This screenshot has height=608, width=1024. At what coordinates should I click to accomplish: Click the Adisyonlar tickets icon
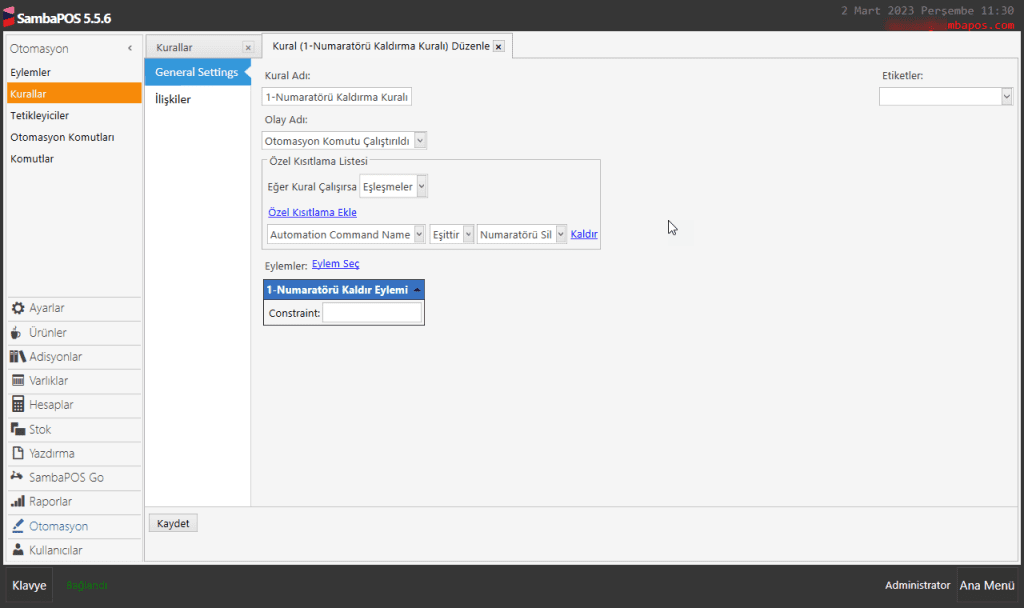point(18,357)
